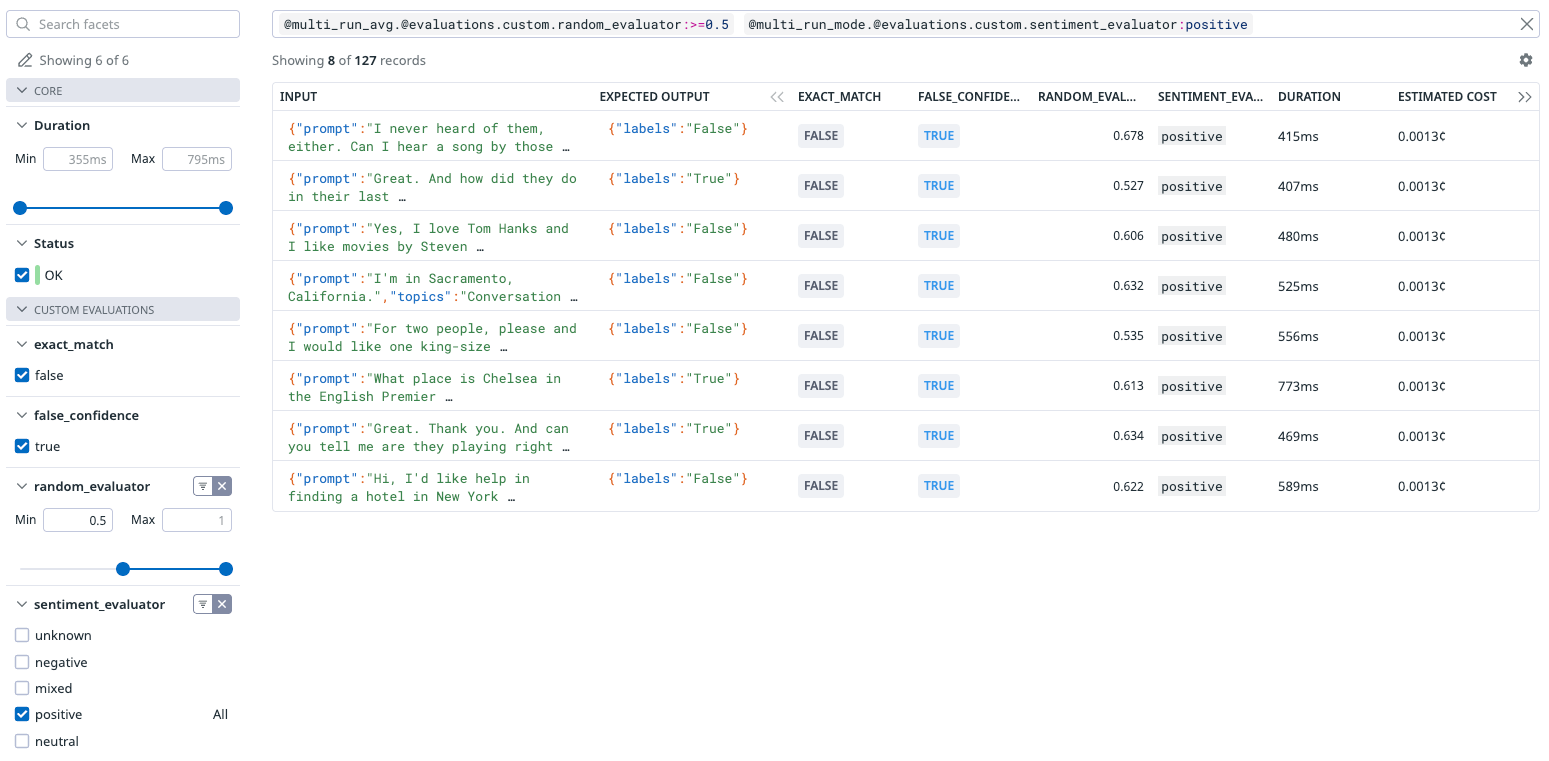This screenshot has height=761, width=1549.
Task: Collapse the CUSTOM EVALUATIONS group
Action: pos(22,310)
